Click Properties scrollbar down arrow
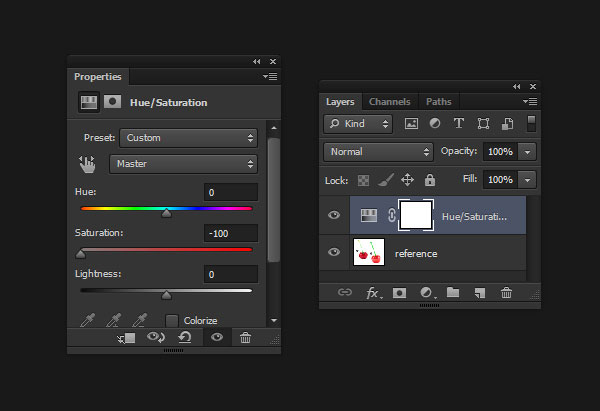 pyautogui.click(x=274, y=321)
